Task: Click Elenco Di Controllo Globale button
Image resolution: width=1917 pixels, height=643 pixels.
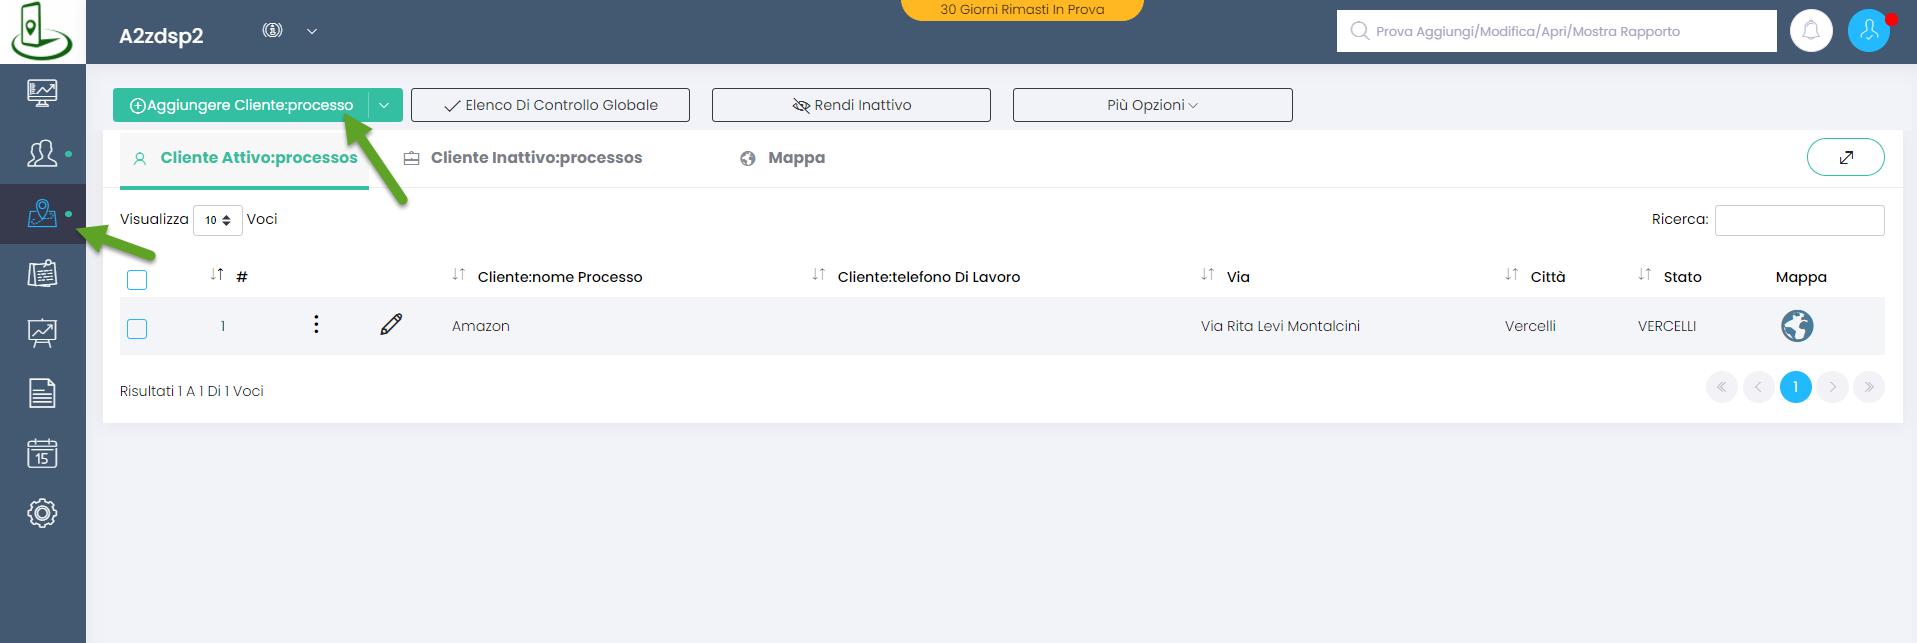Action: pos(550,105)
